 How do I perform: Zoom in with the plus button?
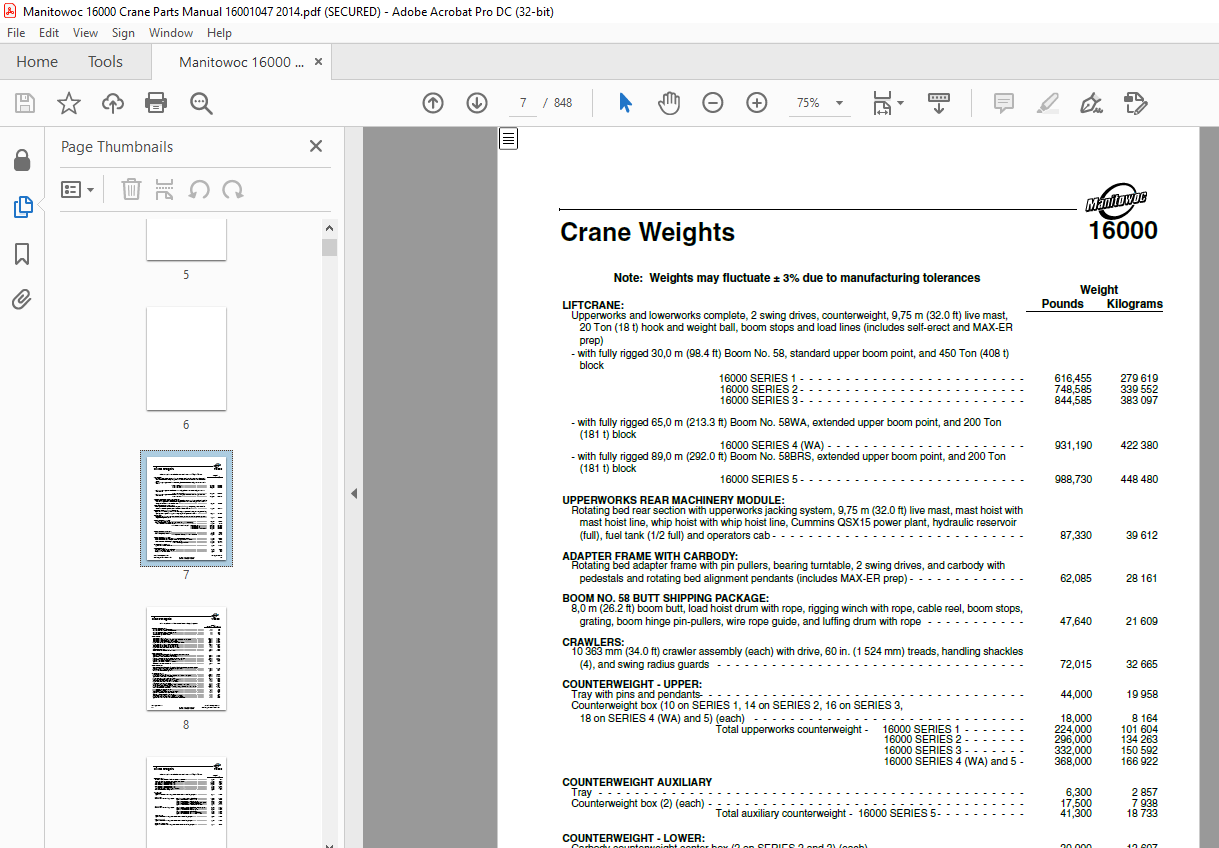pos(757,103)
